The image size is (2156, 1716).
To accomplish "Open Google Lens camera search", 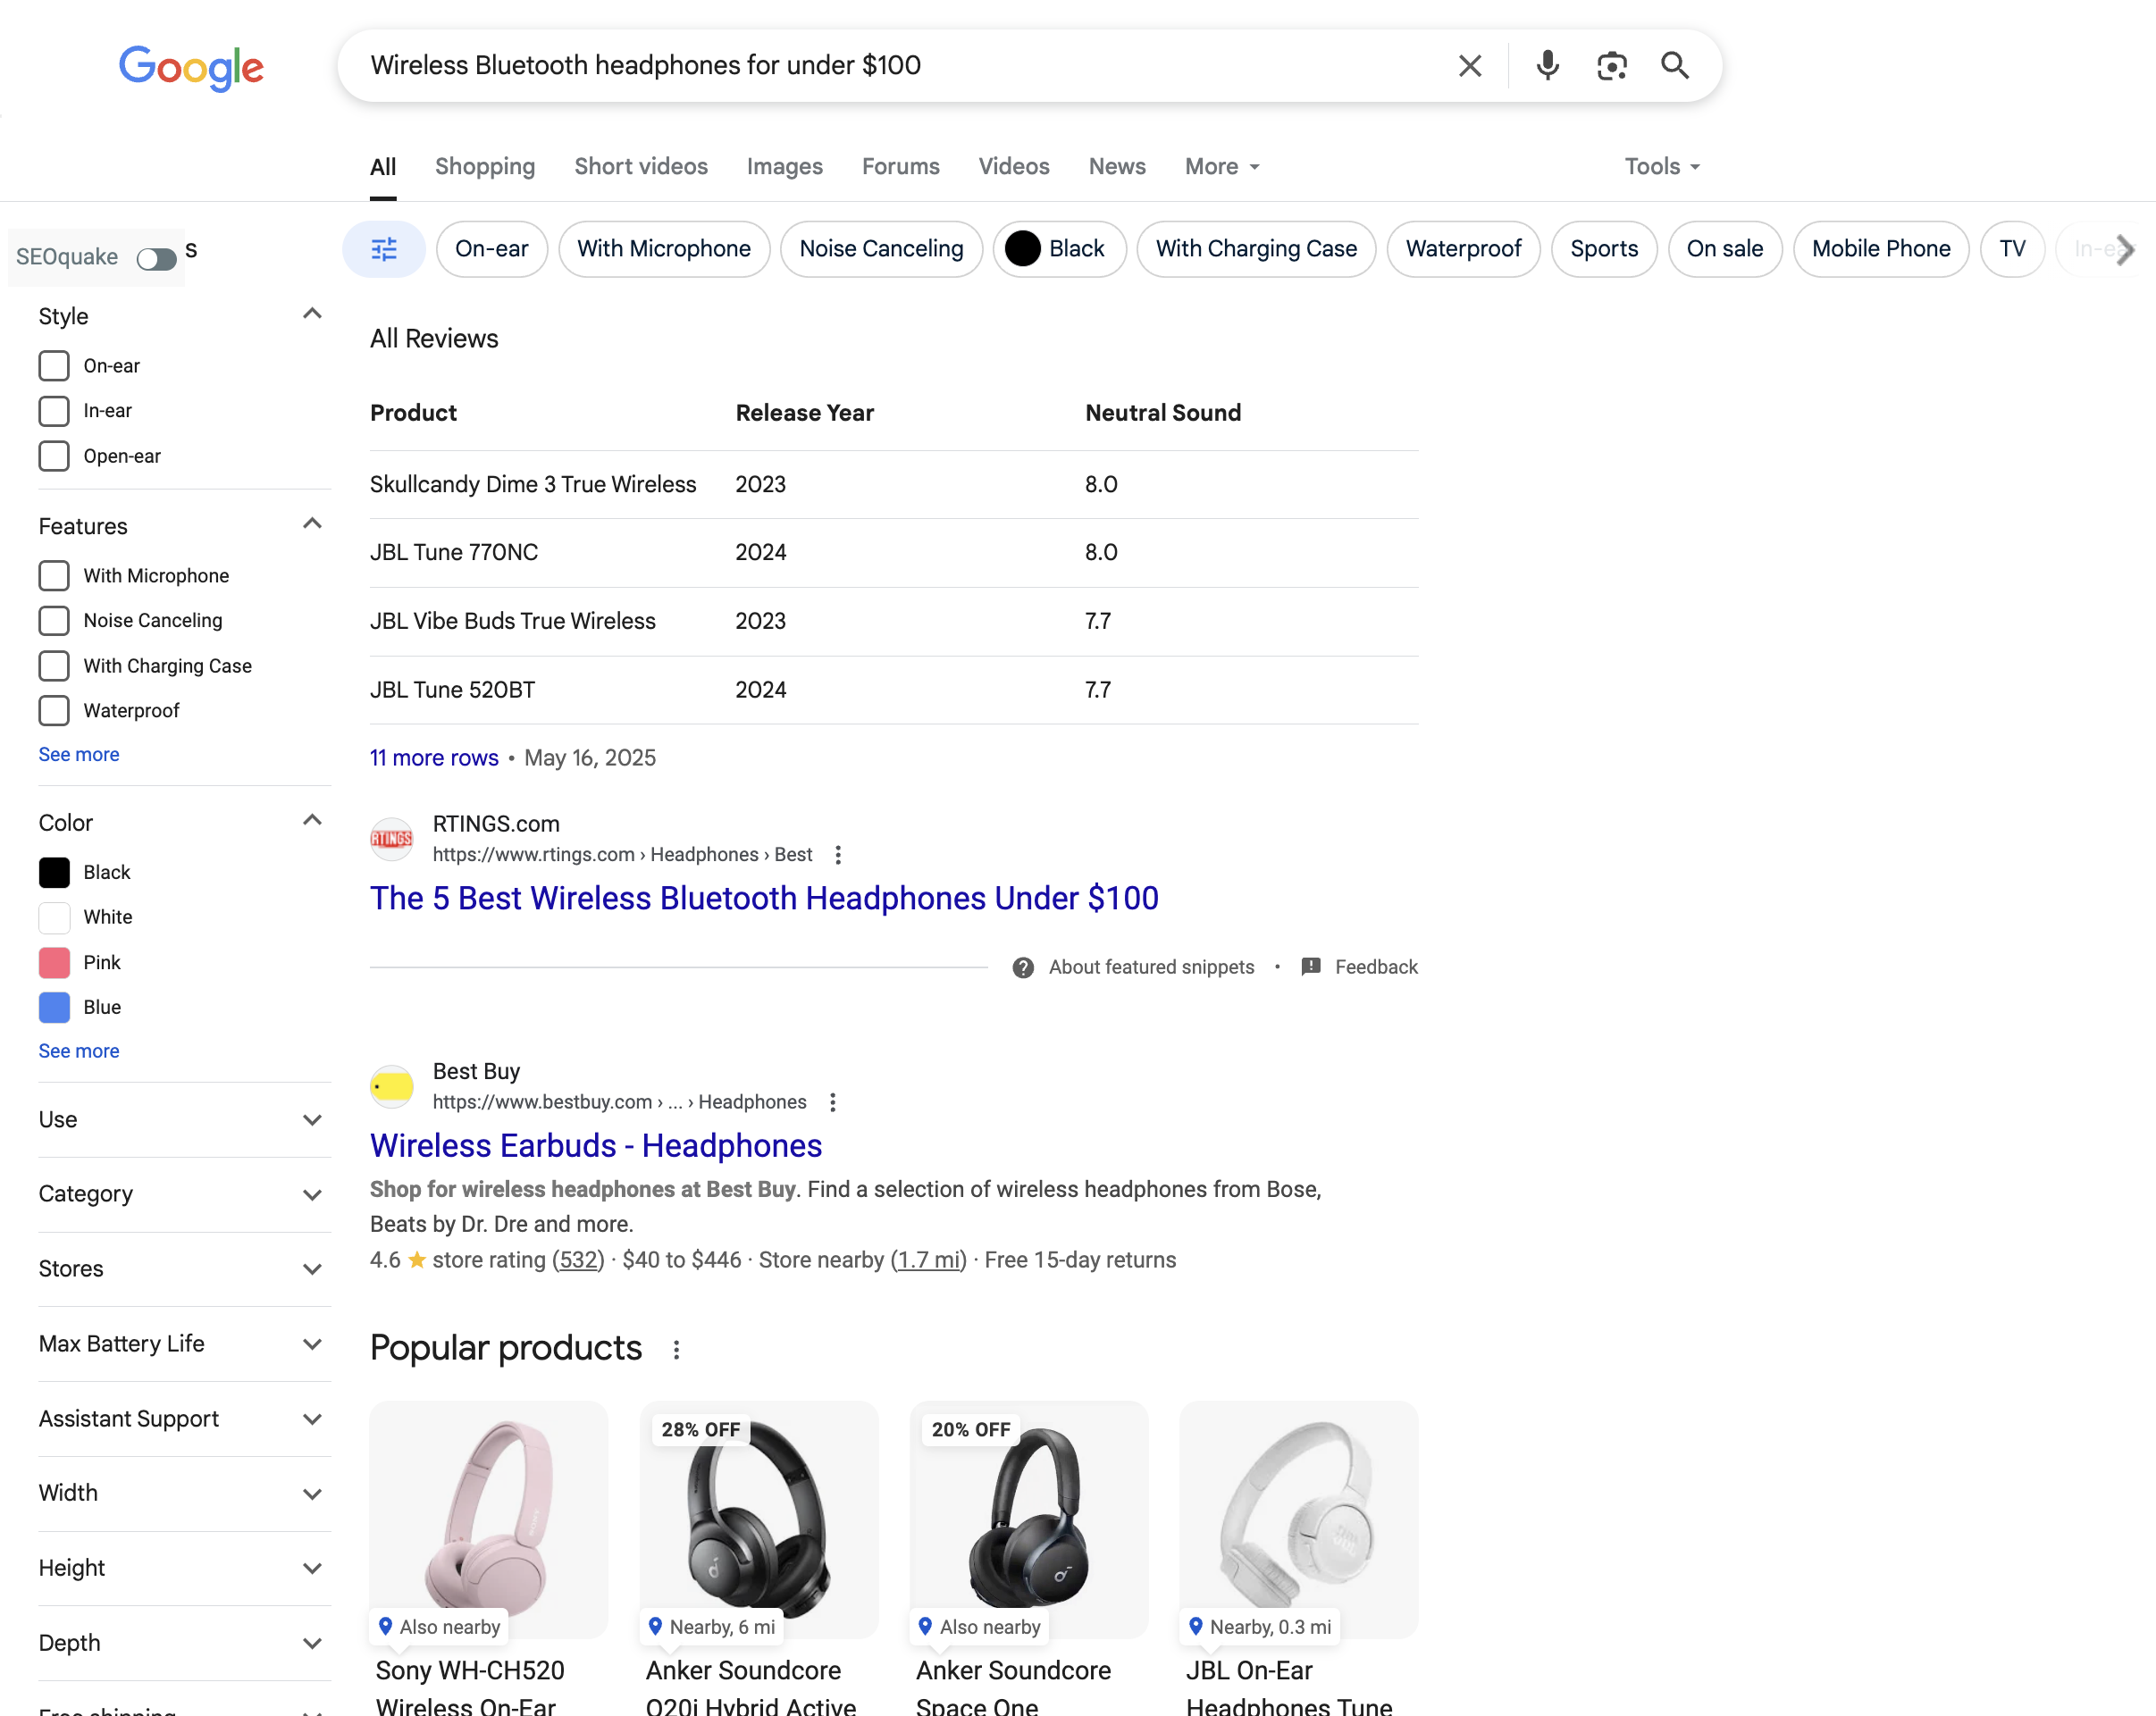I will 1611,65.
